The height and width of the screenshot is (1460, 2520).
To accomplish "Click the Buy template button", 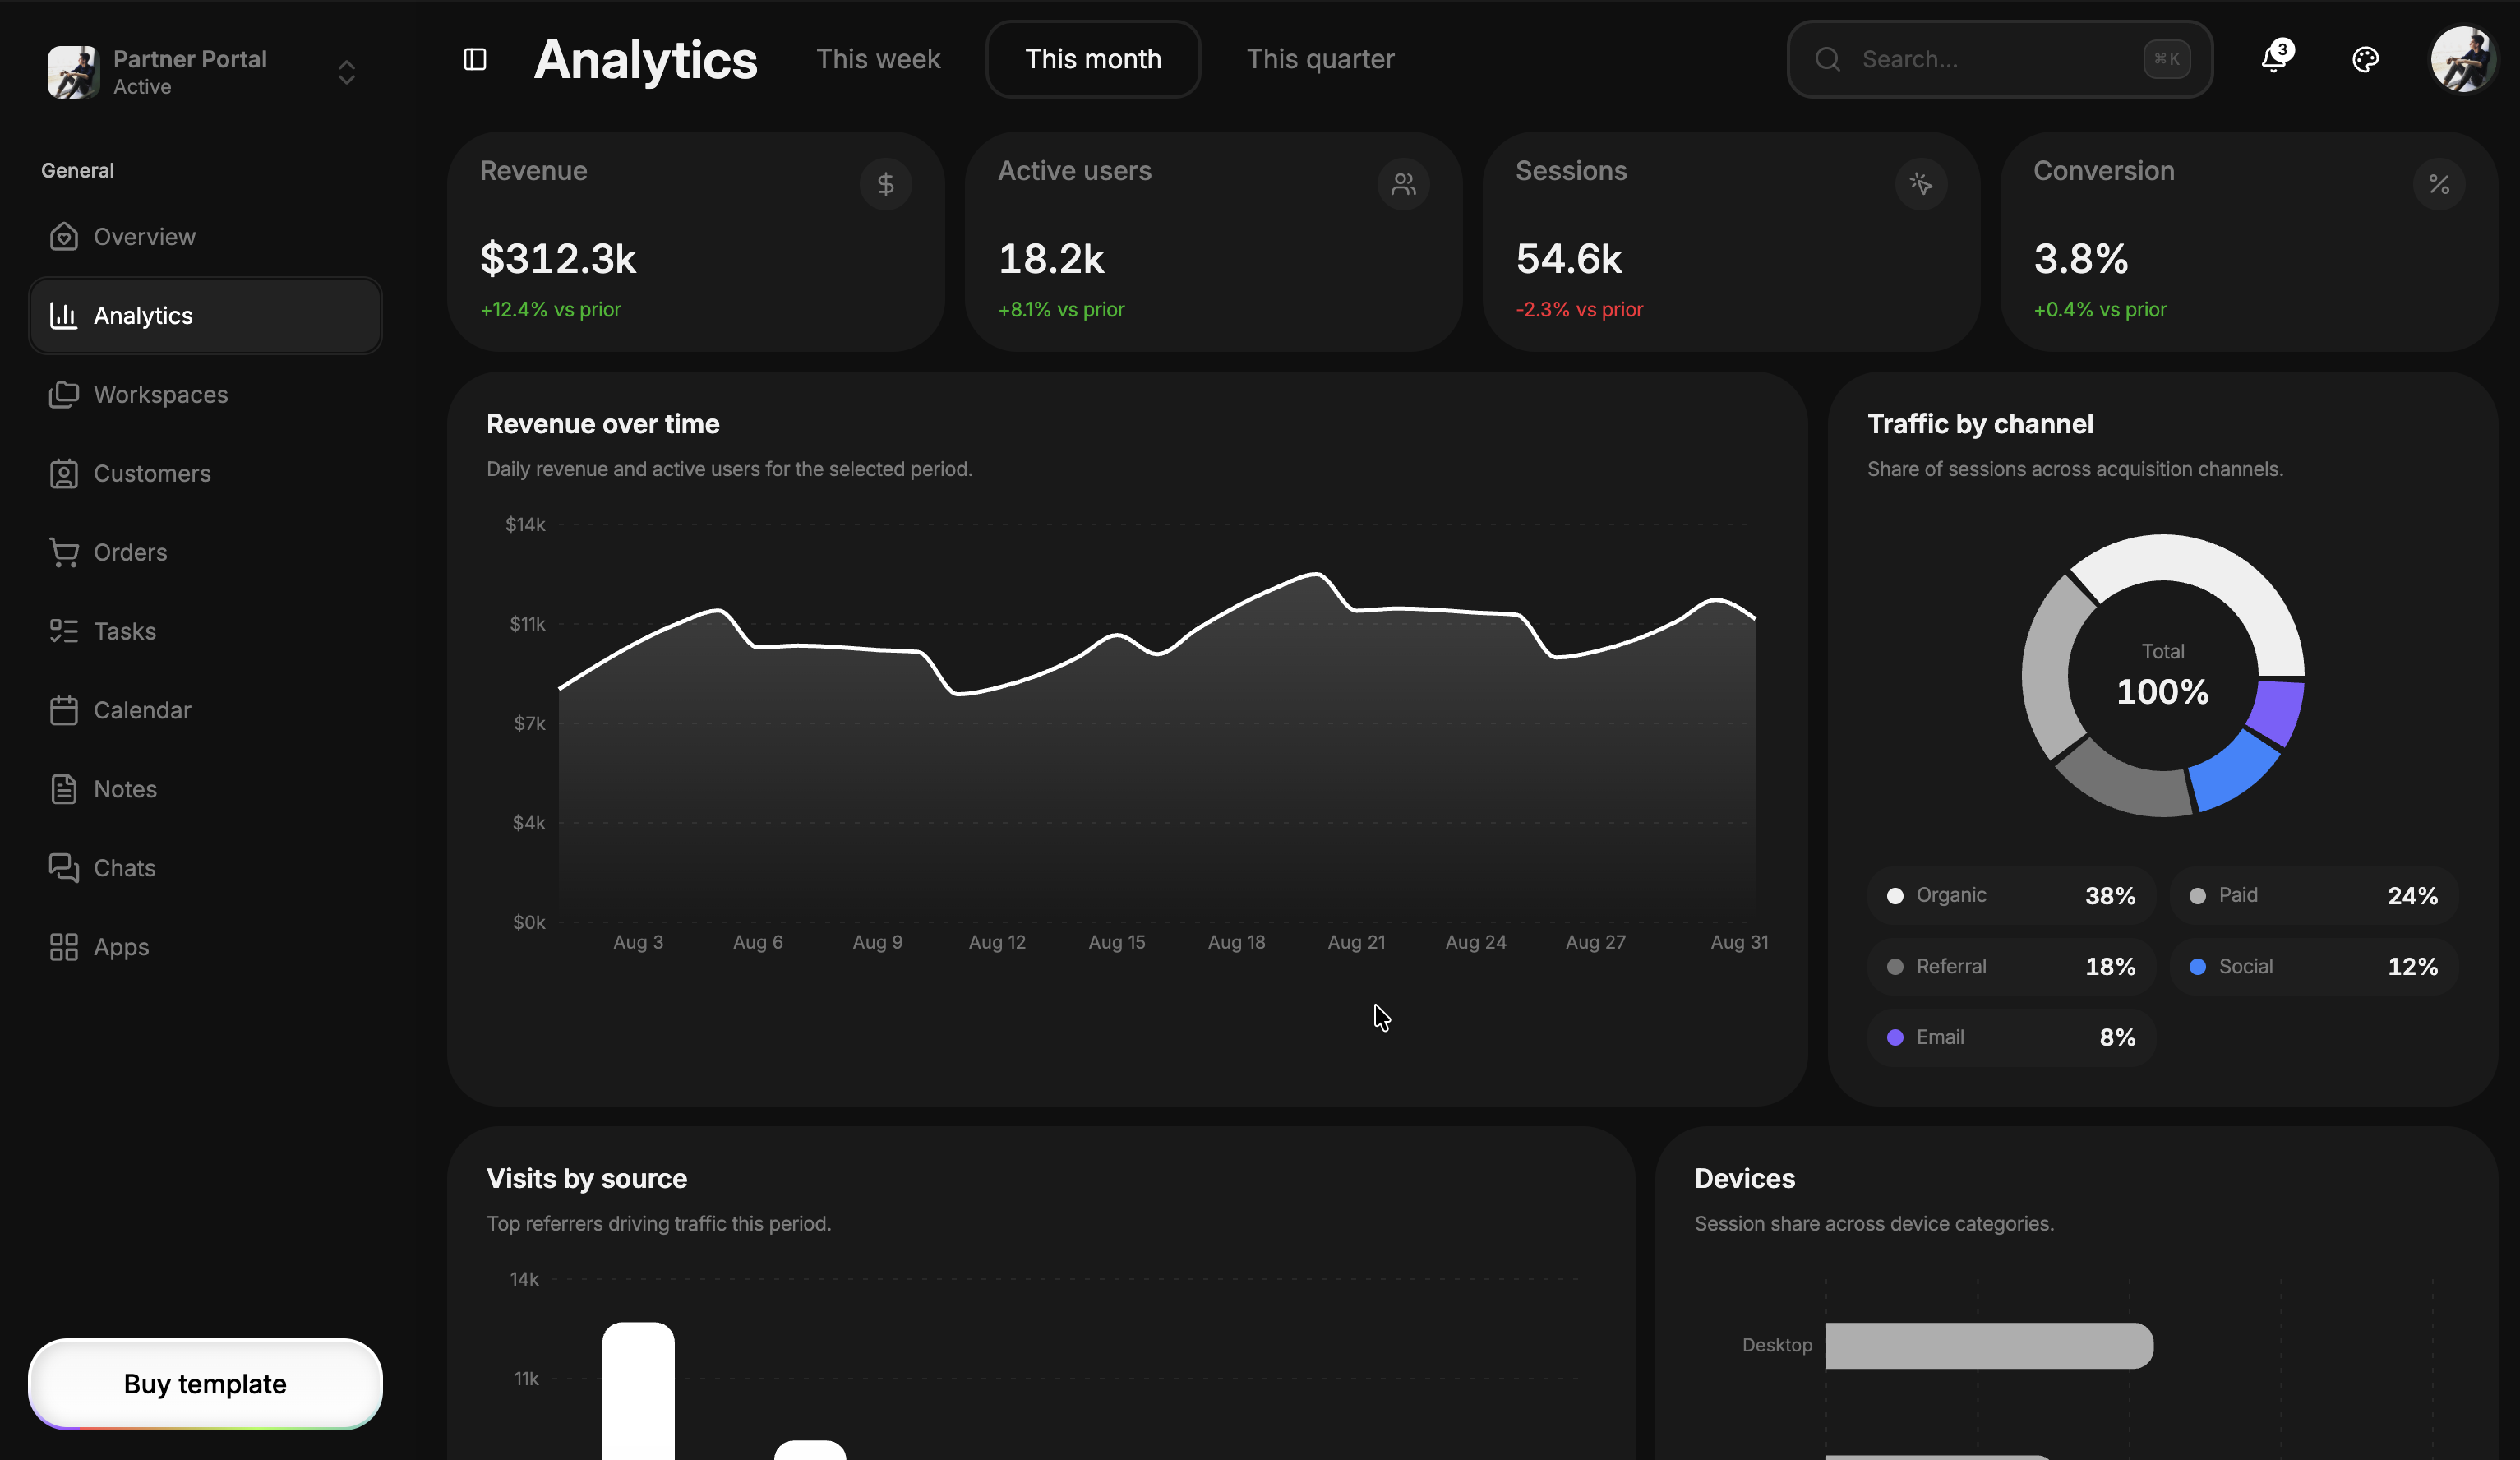I will click(205, 1384).
